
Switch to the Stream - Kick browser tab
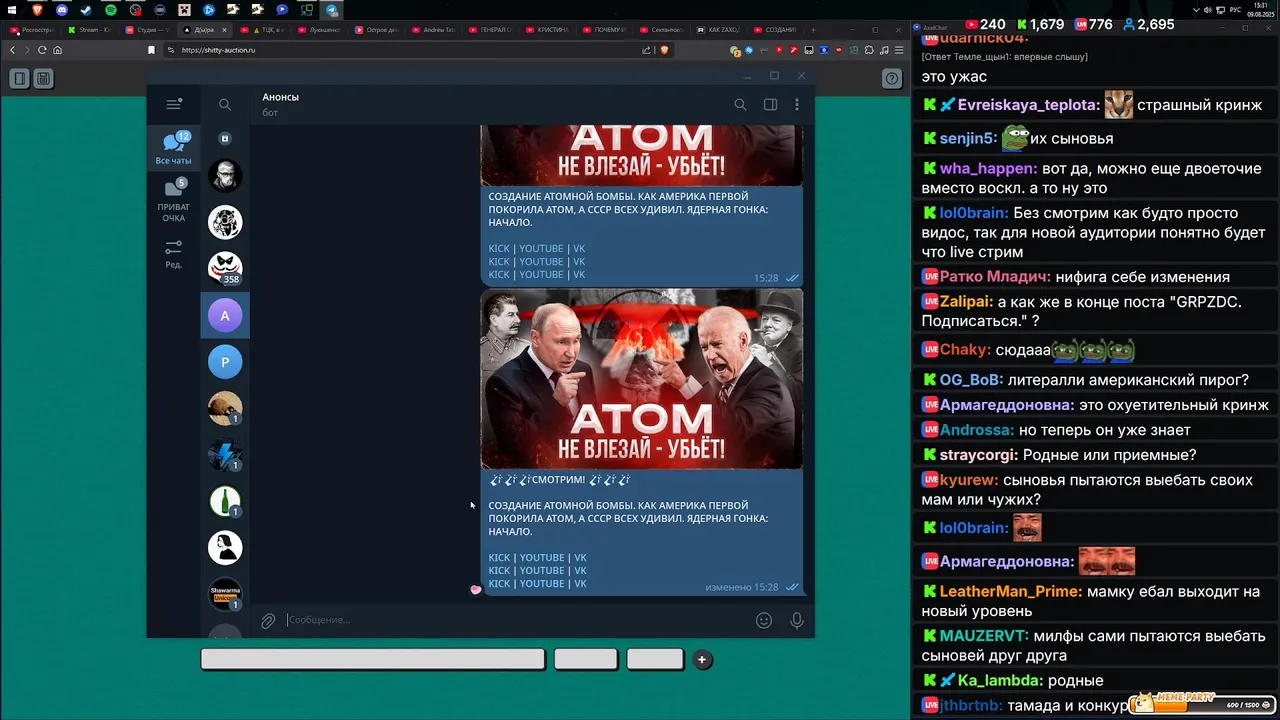(x=92, y=30)
